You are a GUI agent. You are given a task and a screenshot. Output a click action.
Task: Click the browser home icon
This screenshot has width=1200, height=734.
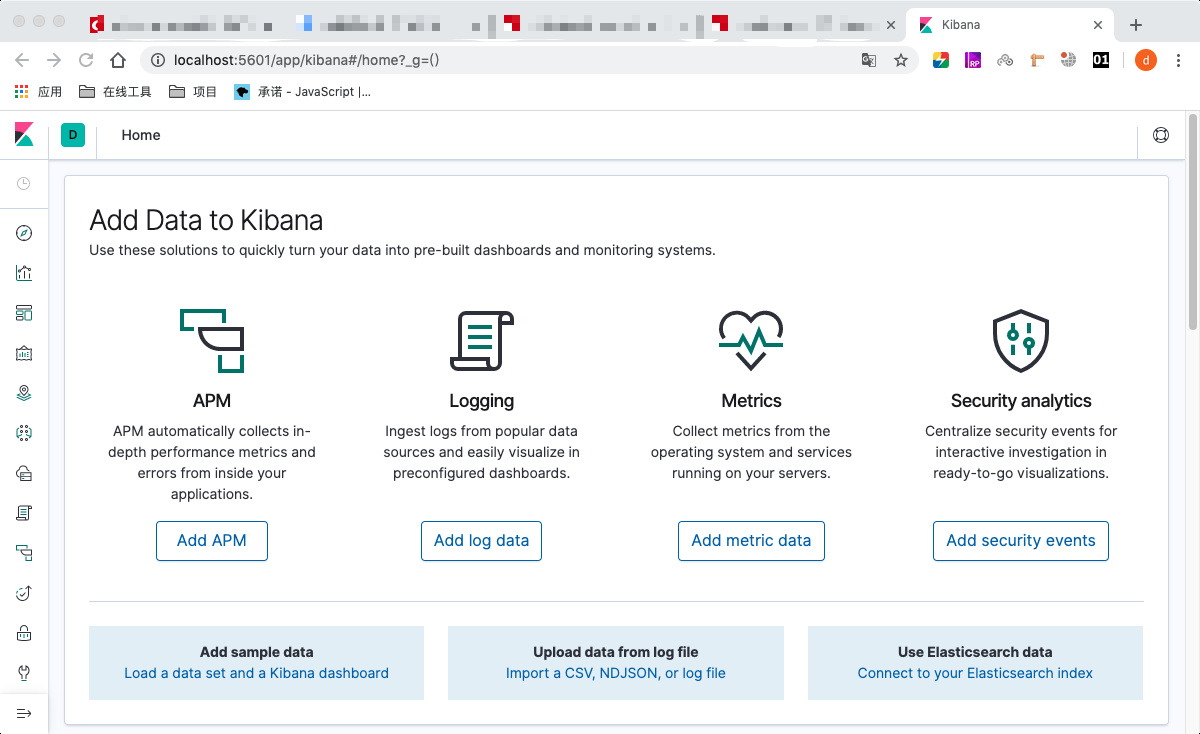point(118,60)
